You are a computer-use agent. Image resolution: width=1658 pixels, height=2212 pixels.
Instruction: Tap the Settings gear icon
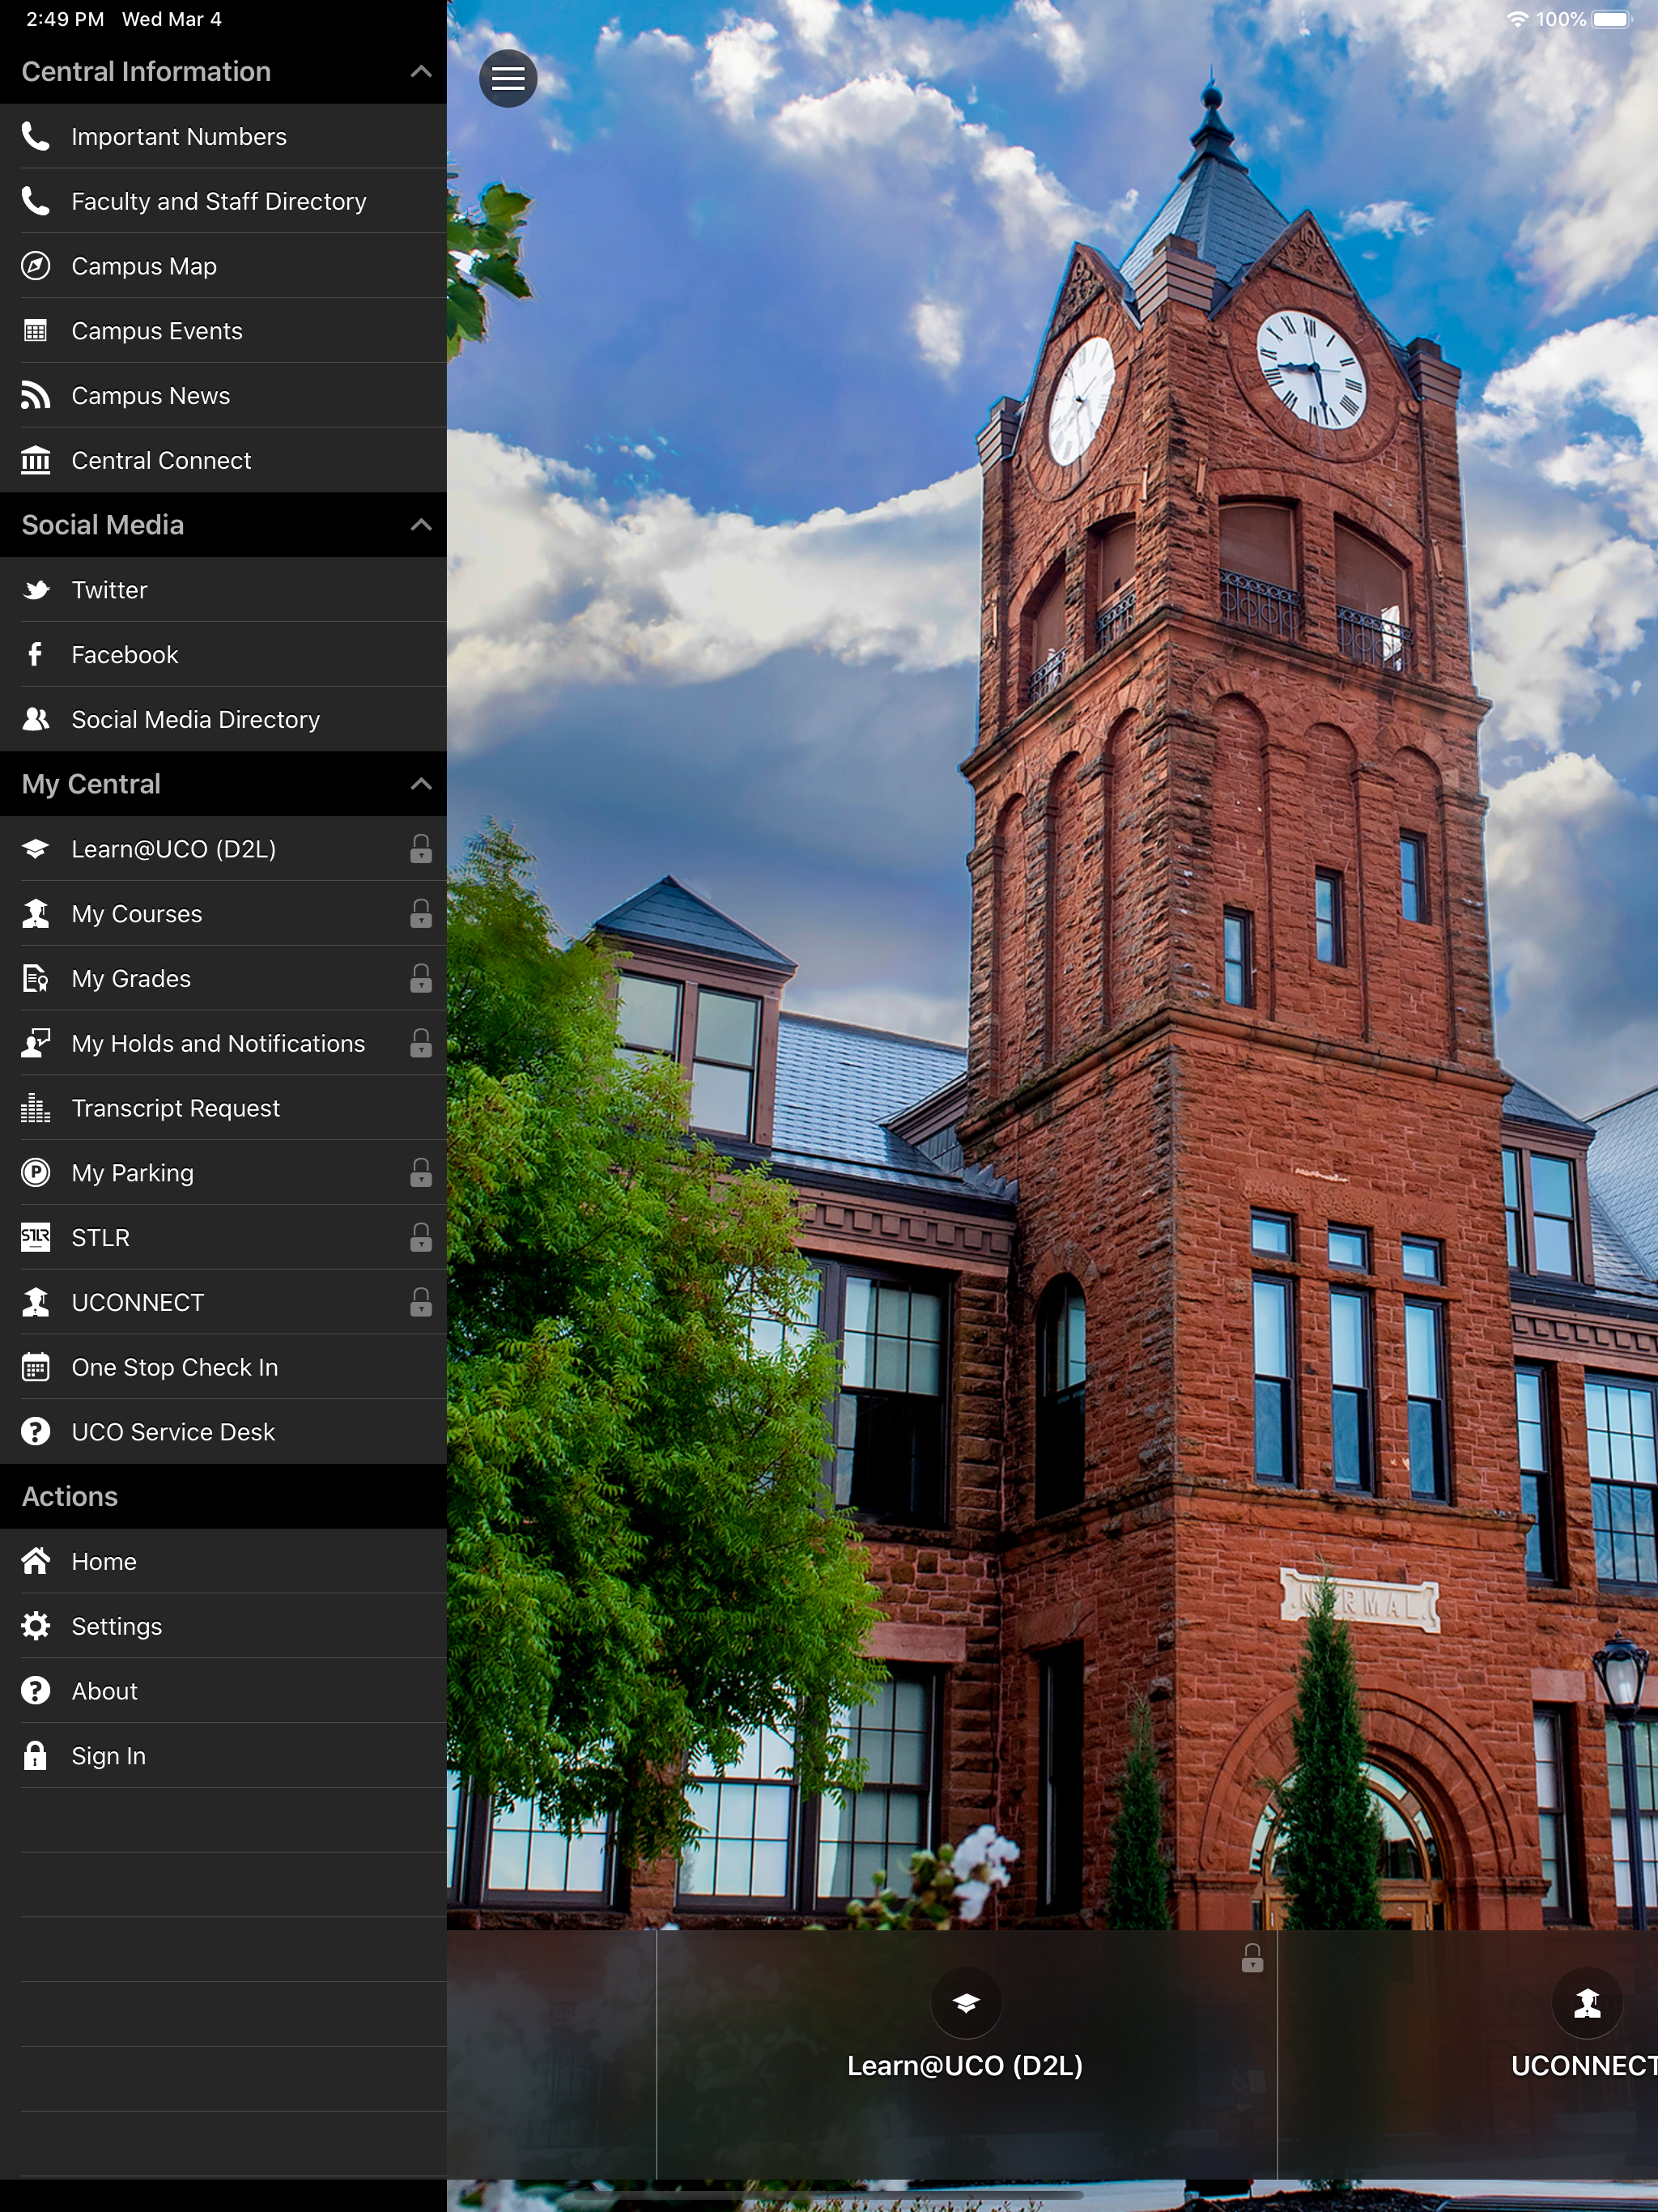tap(36, 1626)
